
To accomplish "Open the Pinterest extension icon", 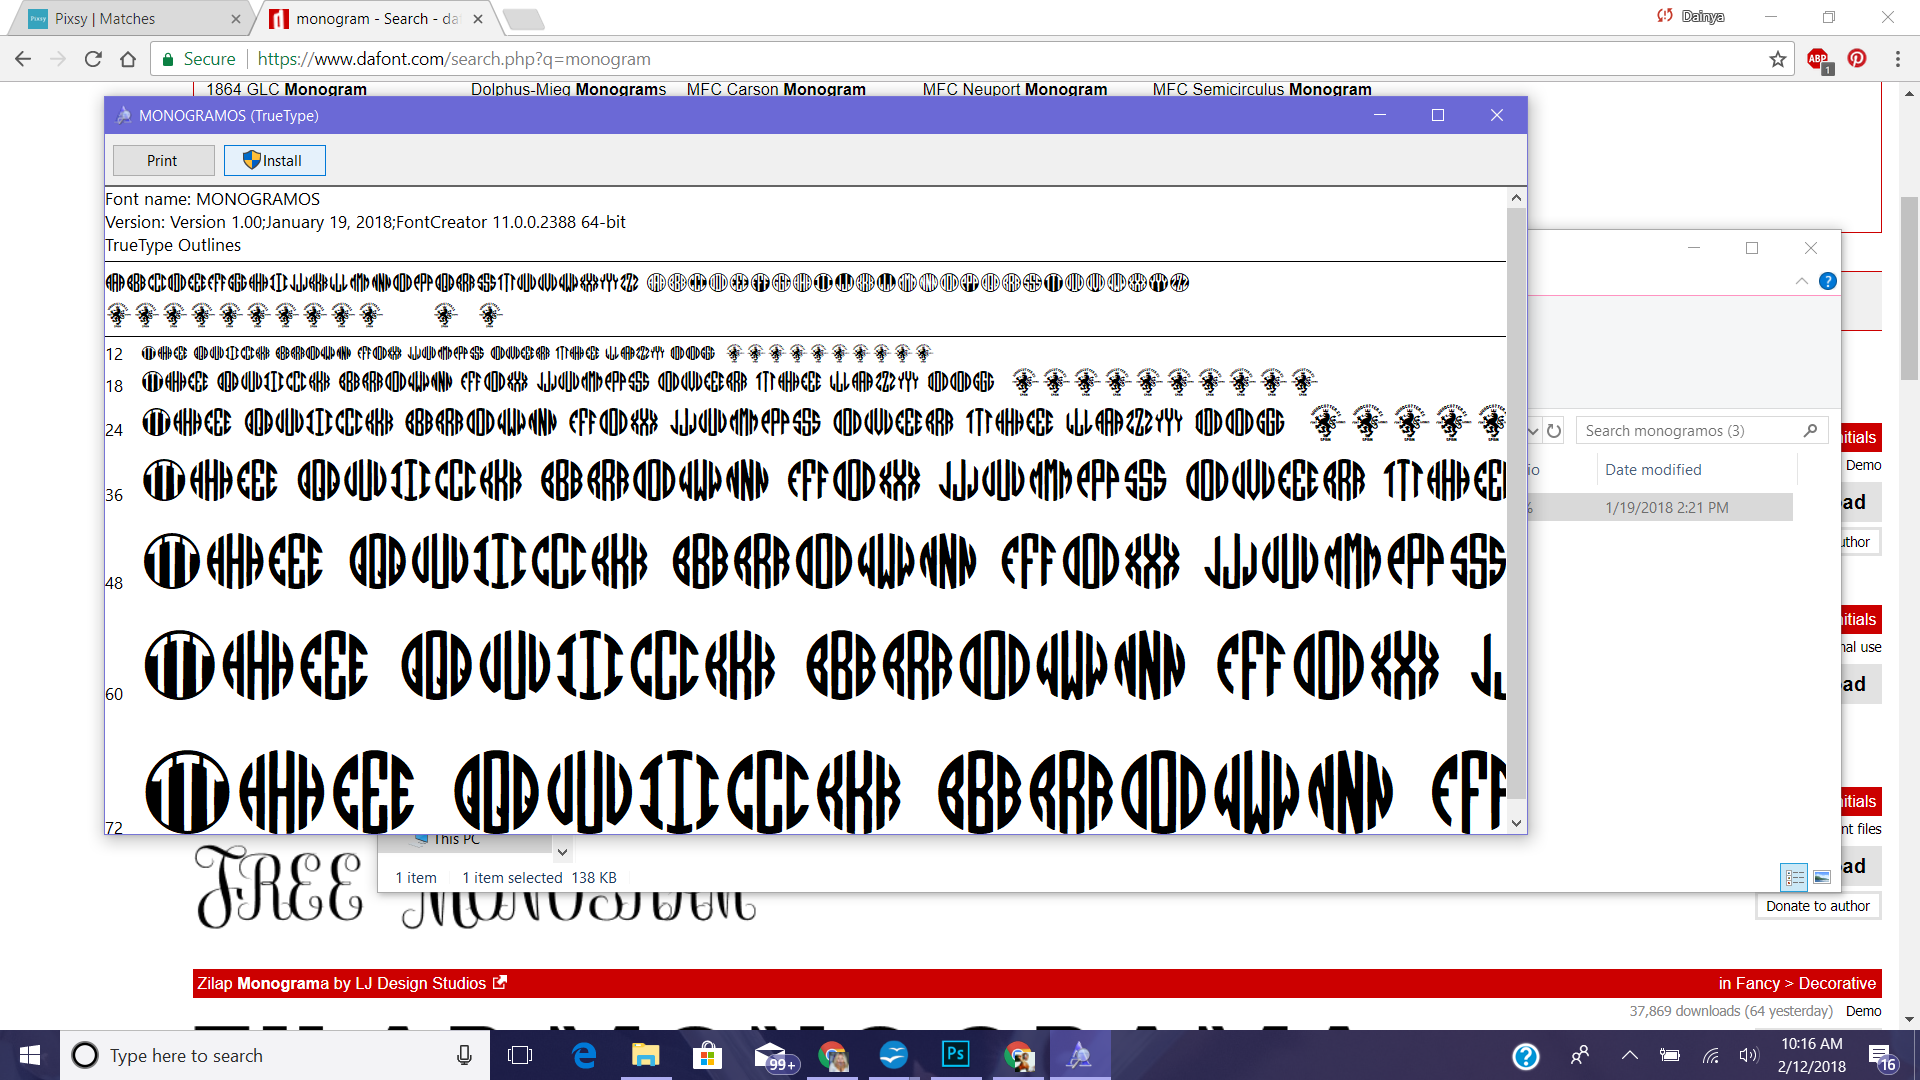I will (1857, 59).
